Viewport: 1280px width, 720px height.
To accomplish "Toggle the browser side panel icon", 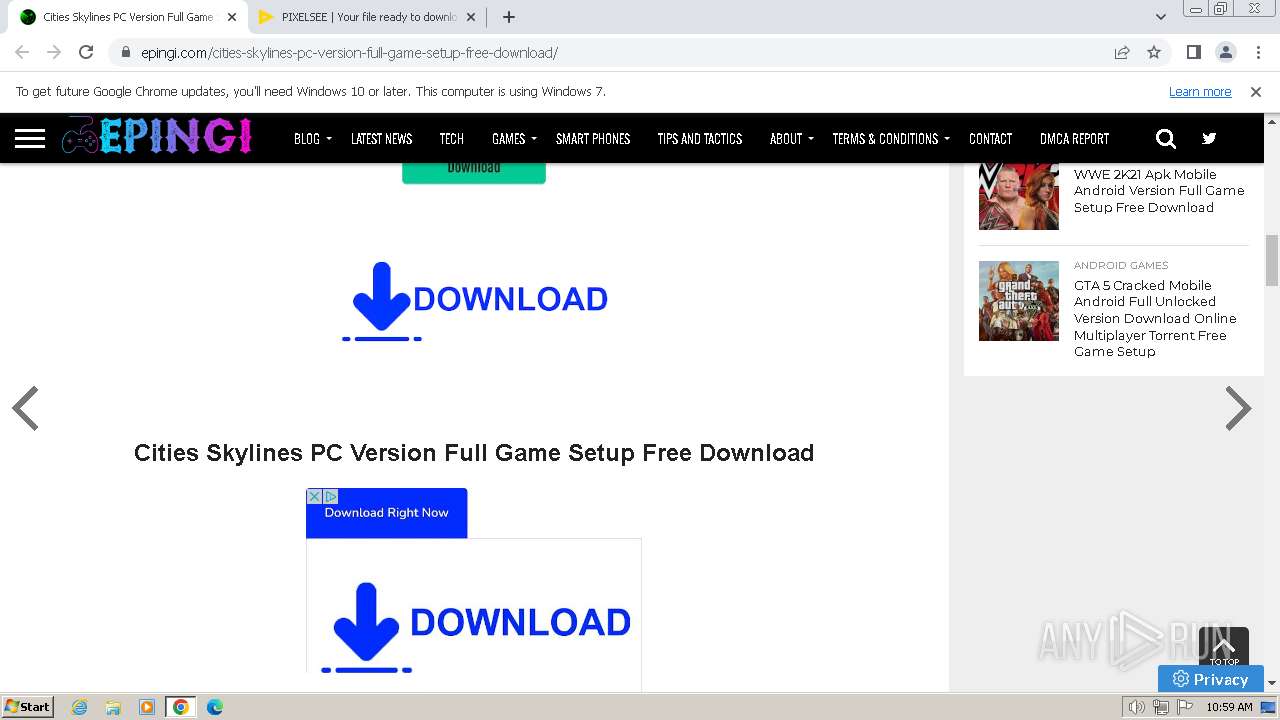I will 1193,52.
